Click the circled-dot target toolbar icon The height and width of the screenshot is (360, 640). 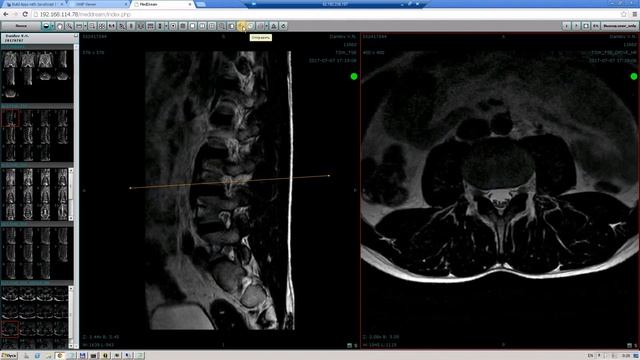point(173,26)
